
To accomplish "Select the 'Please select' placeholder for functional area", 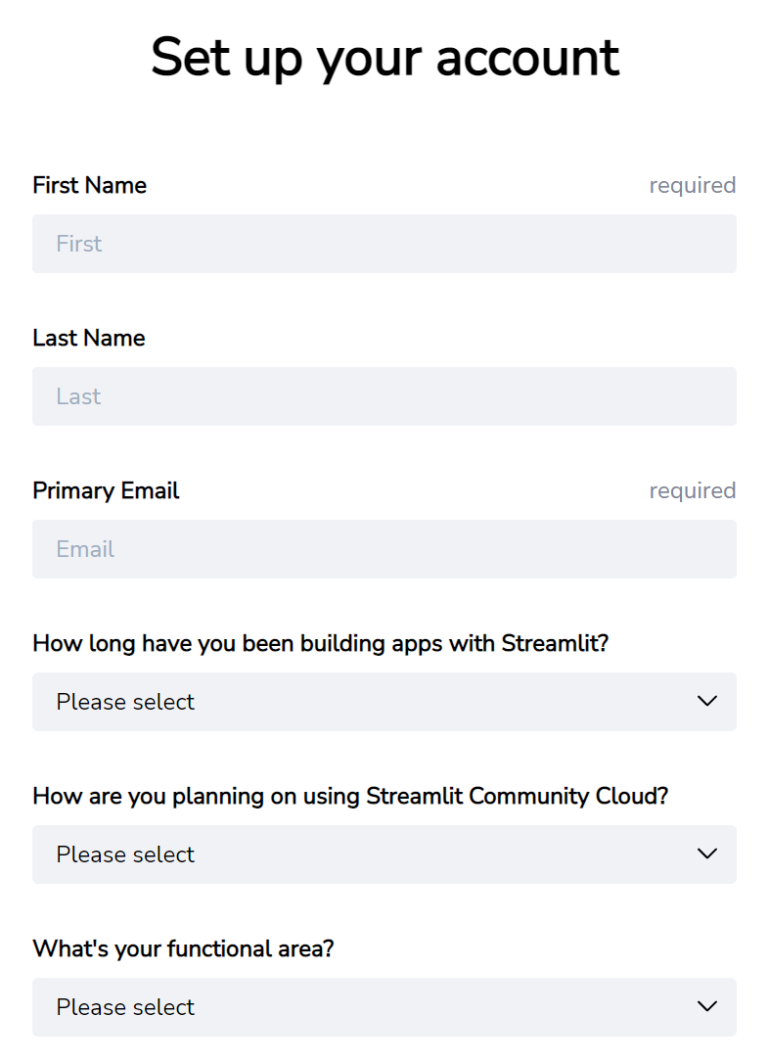I will tap(124, 1007).
